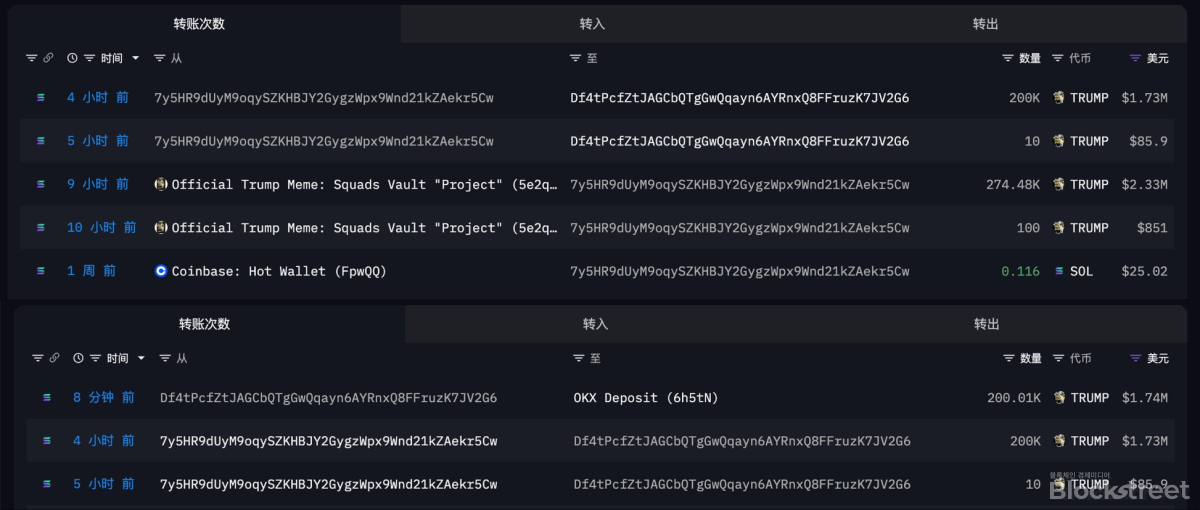Click the link chain icon in top header

(48, 59)
